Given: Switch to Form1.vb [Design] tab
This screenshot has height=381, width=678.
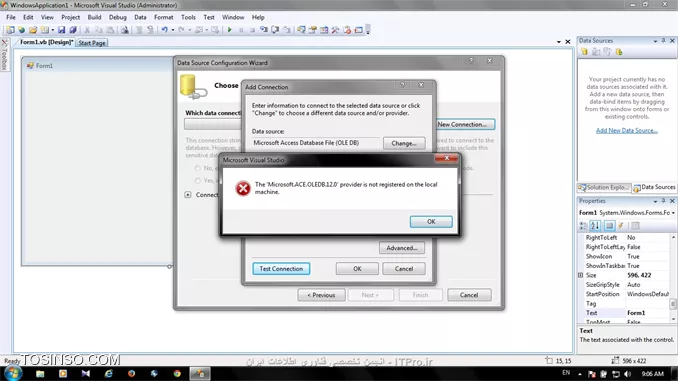Looking at the screenshot, I should coord(46,42).
